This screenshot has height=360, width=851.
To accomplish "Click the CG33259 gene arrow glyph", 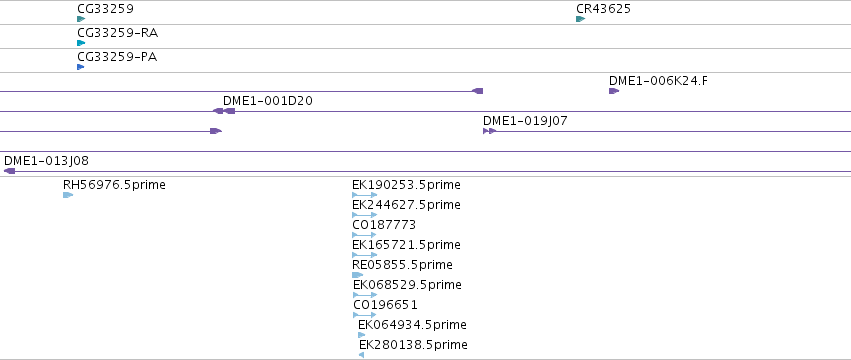I will point(81,19).
